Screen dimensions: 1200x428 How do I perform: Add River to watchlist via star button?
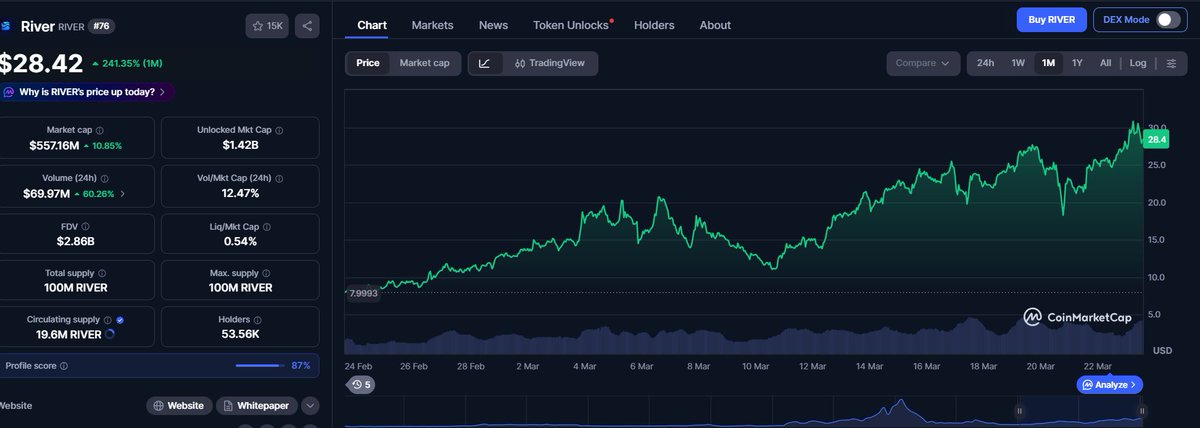click(267, 26)
